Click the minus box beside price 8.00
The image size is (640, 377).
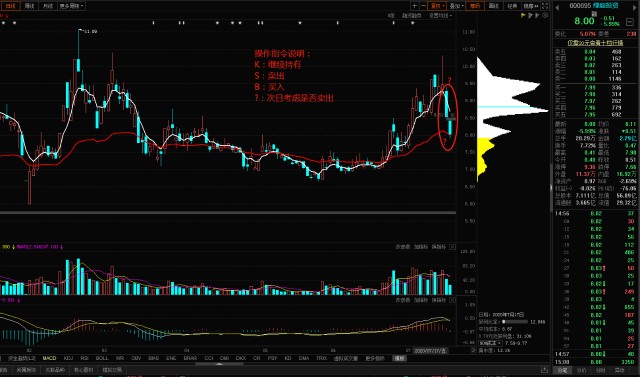[x=630, y=21]
